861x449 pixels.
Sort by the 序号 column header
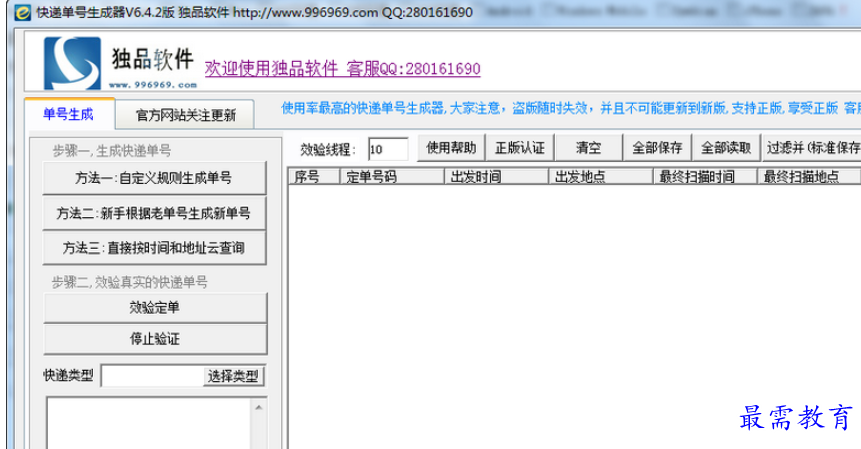click(x=314, y=177)
